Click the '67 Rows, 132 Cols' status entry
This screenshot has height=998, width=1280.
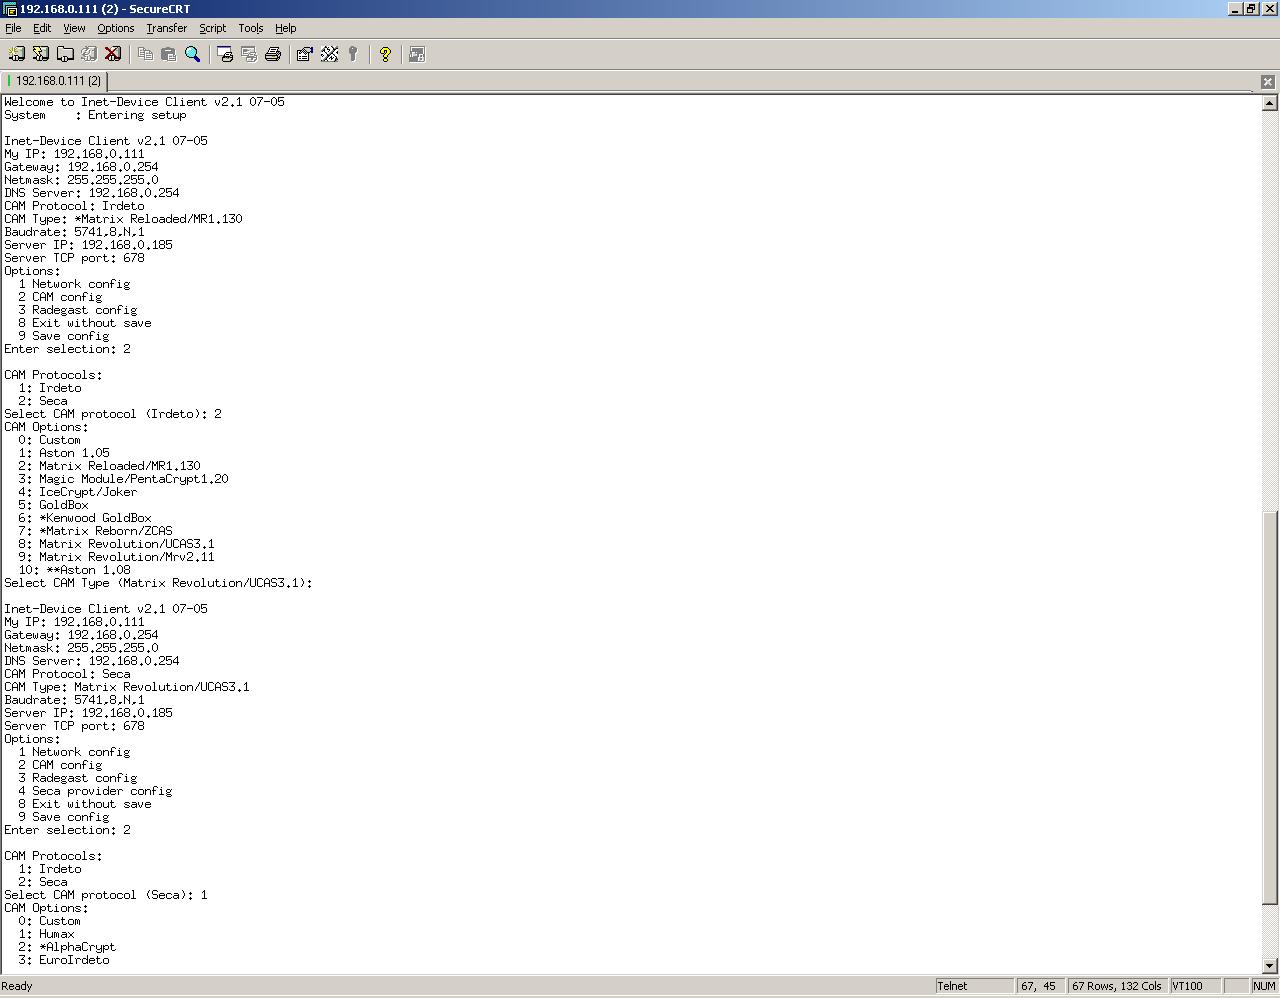coord(1116,986)
